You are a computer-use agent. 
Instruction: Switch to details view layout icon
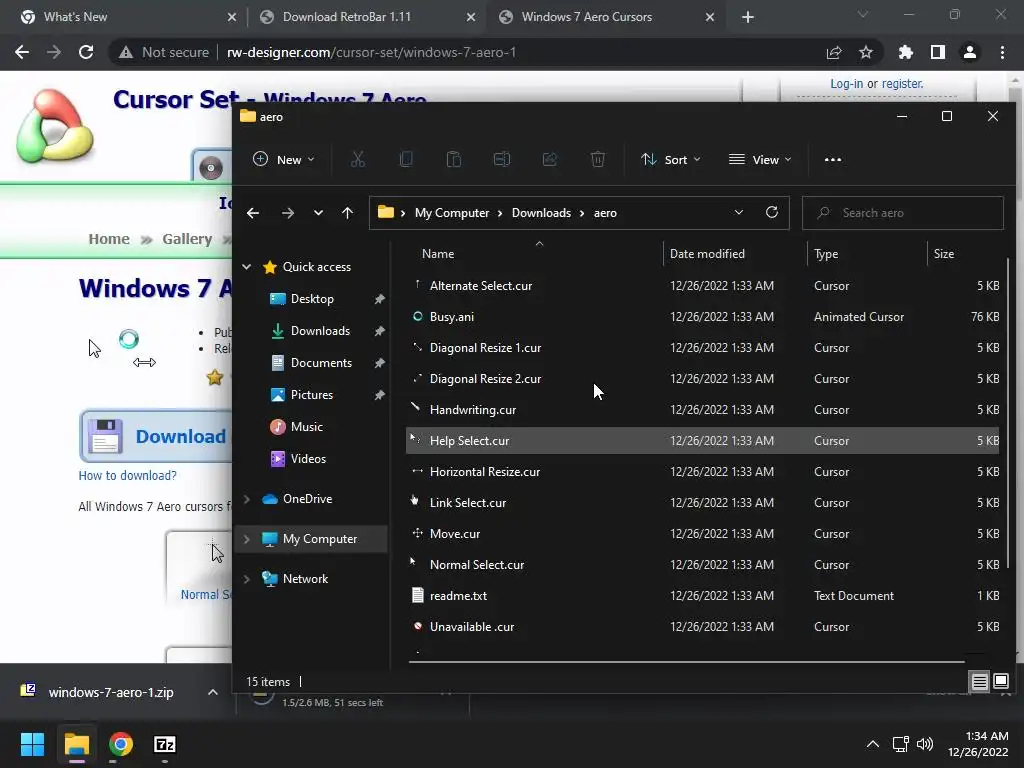pos(980,682)
